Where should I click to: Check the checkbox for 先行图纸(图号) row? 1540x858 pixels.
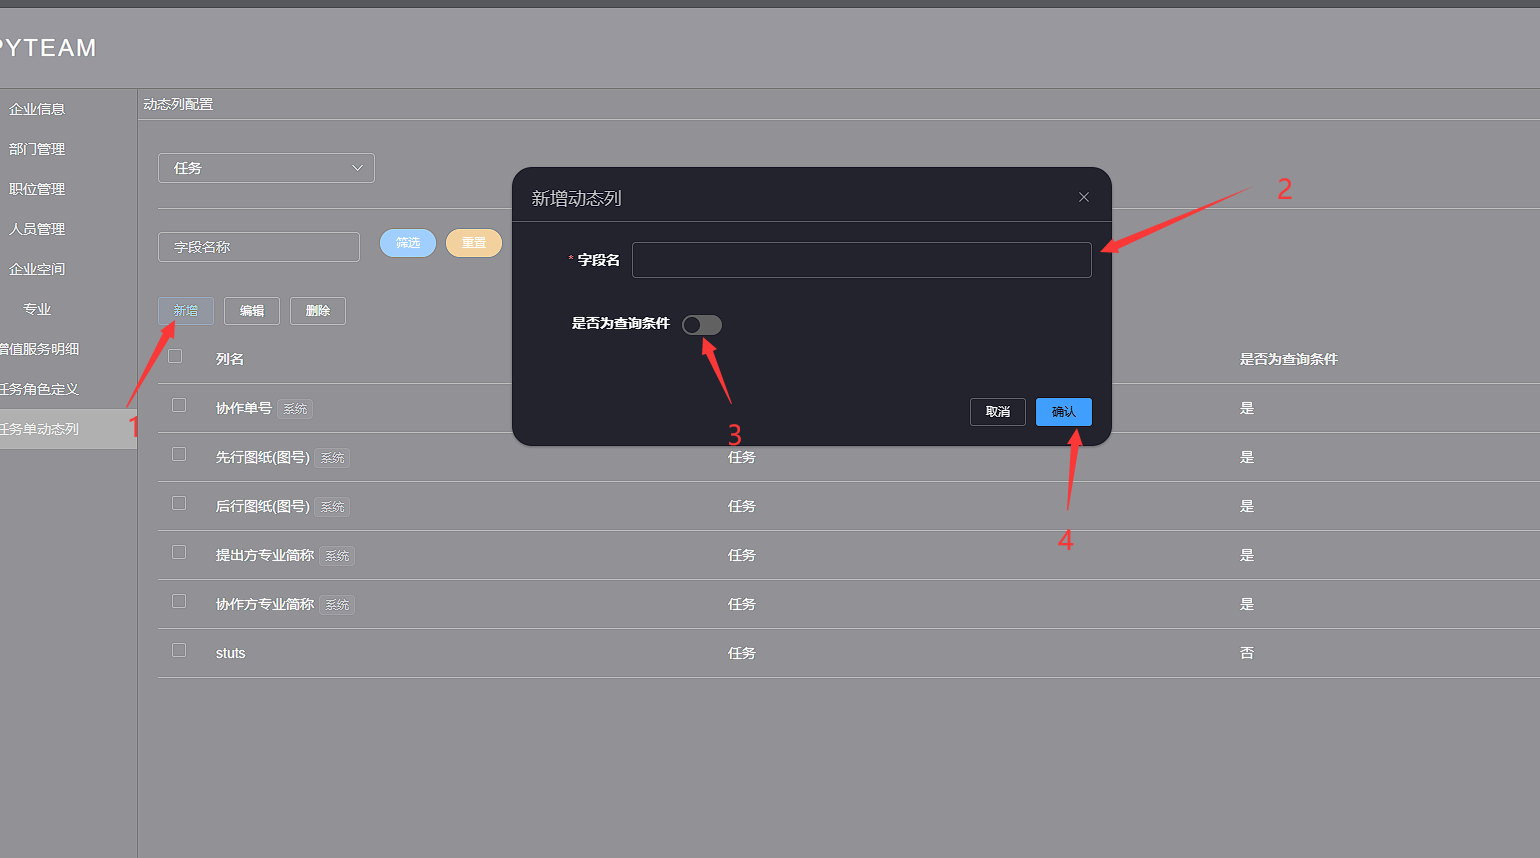click(179, 454)
